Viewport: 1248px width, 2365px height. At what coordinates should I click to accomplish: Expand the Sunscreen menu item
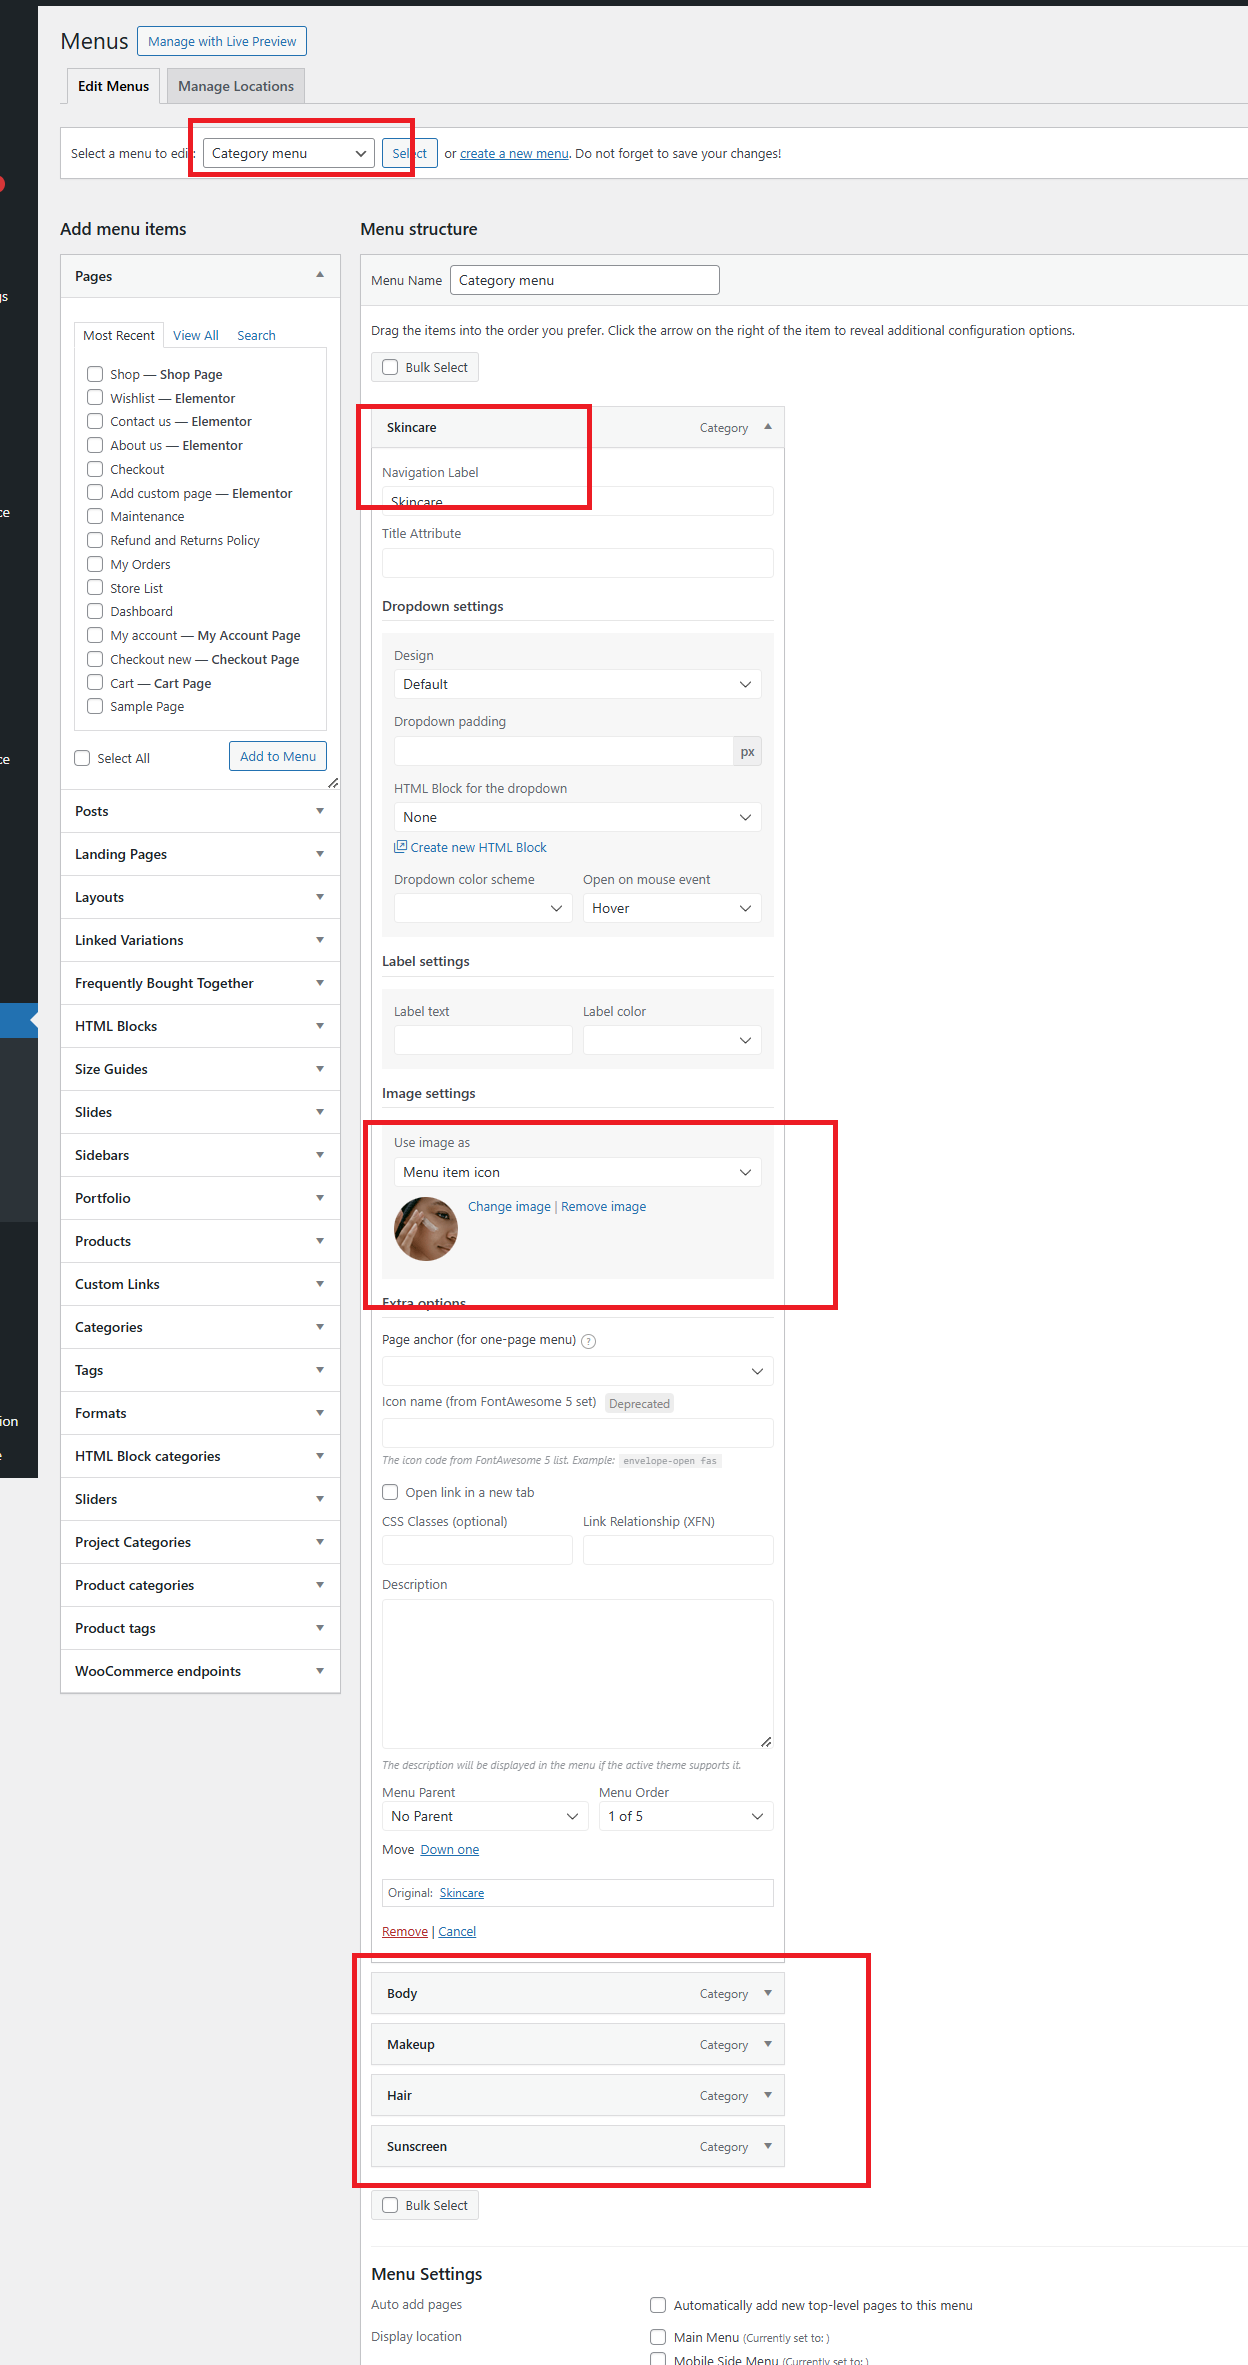tap(768, 2146)
